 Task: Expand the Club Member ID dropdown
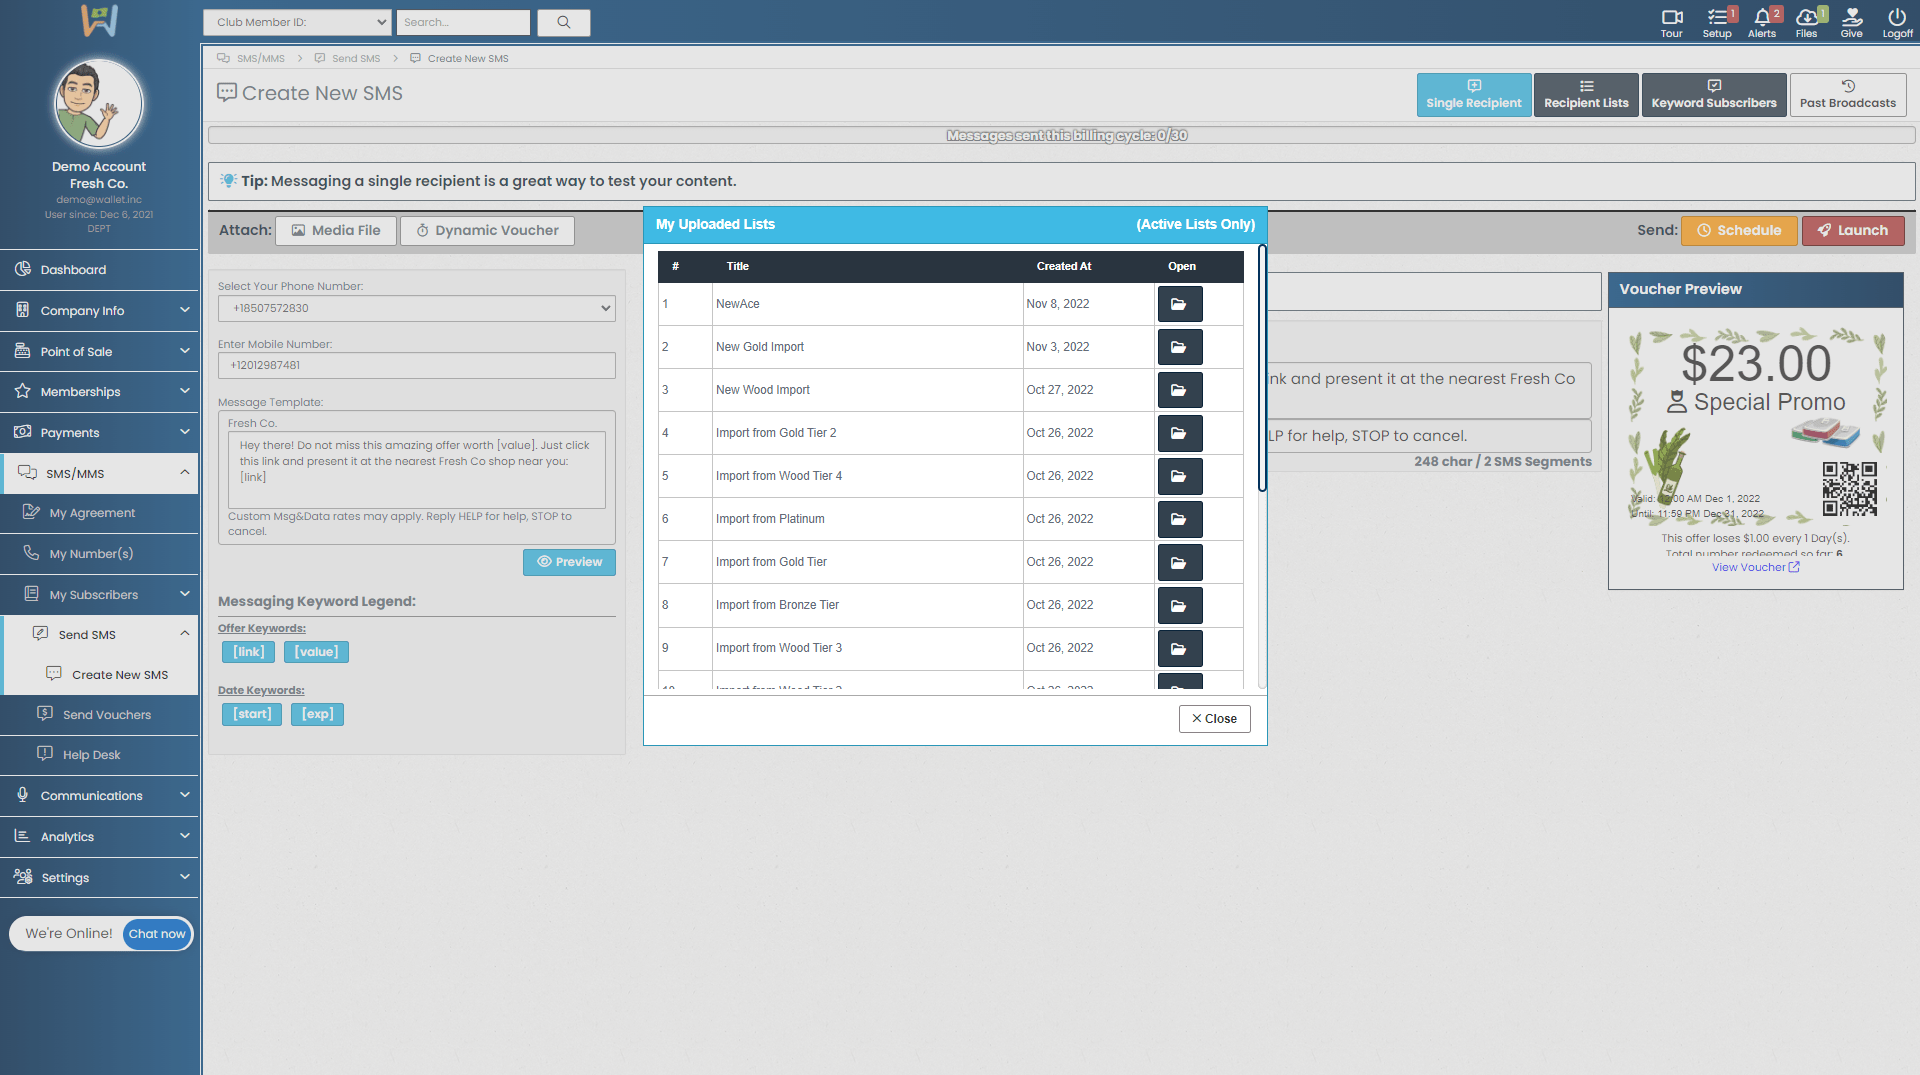[296, 22]
